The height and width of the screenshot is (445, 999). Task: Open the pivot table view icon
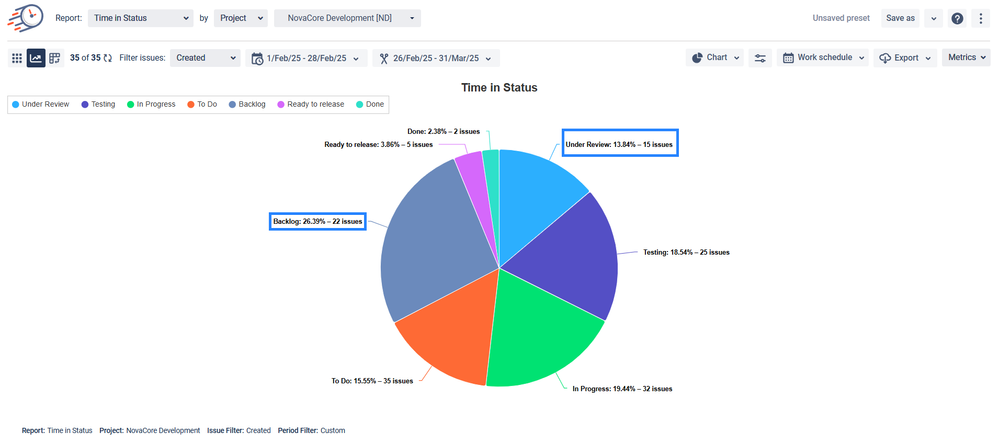pos(55,58)
